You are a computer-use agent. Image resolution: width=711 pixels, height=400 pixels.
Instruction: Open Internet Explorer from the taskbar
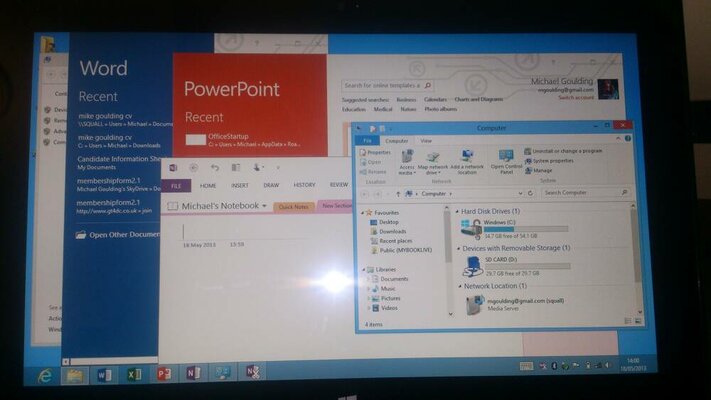tap(45, 374)
